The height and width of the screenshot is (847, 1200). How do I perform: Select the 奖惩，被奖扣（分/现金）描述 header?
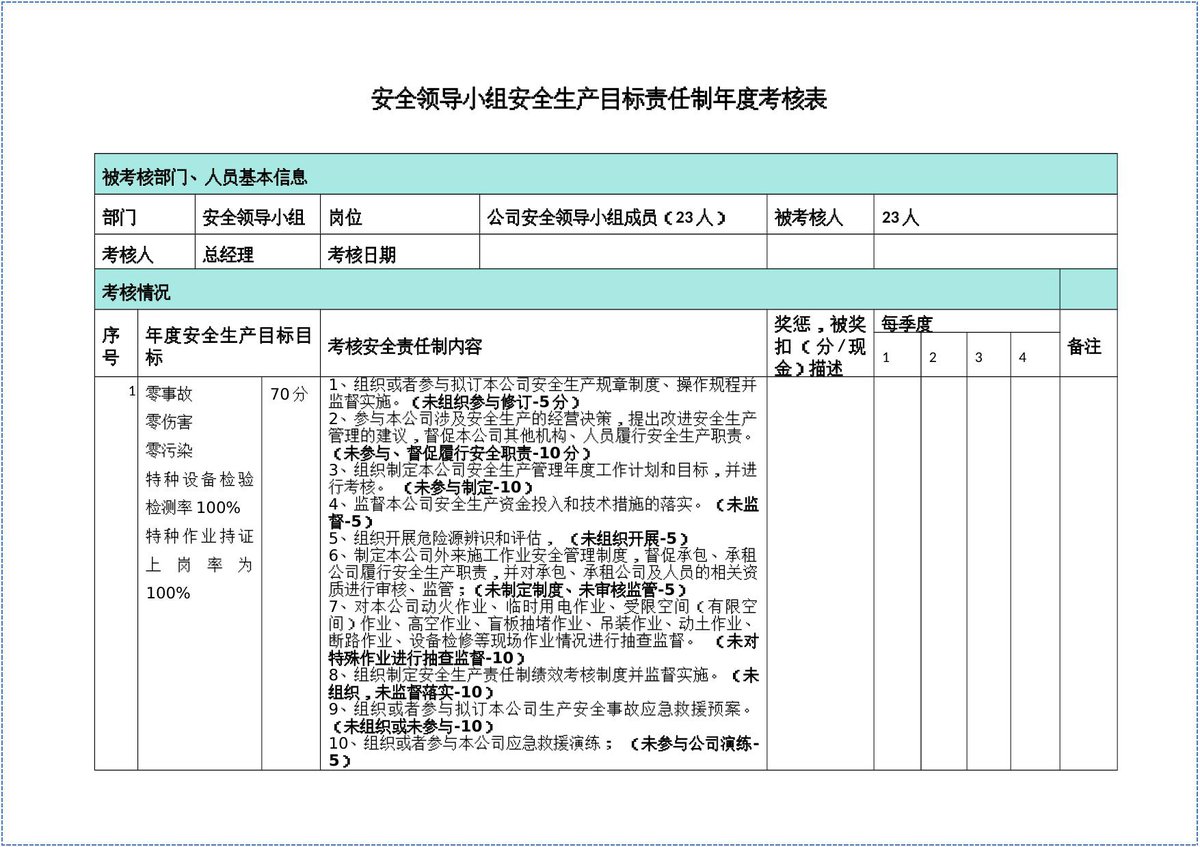coord(820,343)
